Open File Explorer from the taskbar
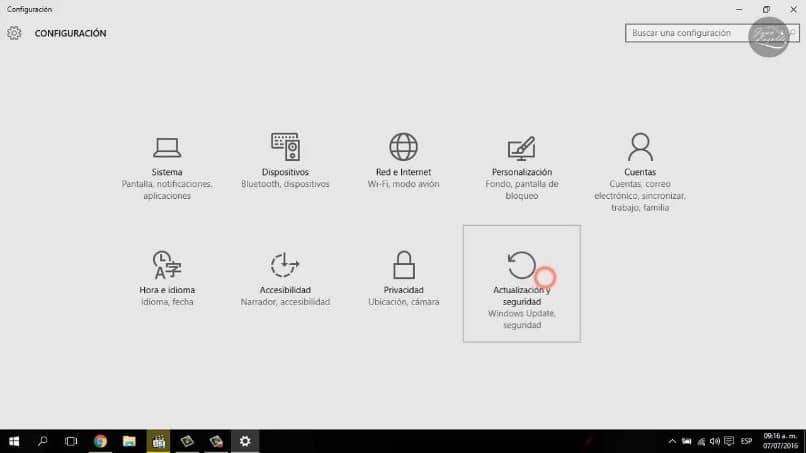The image size is (806, 453). 129,441
